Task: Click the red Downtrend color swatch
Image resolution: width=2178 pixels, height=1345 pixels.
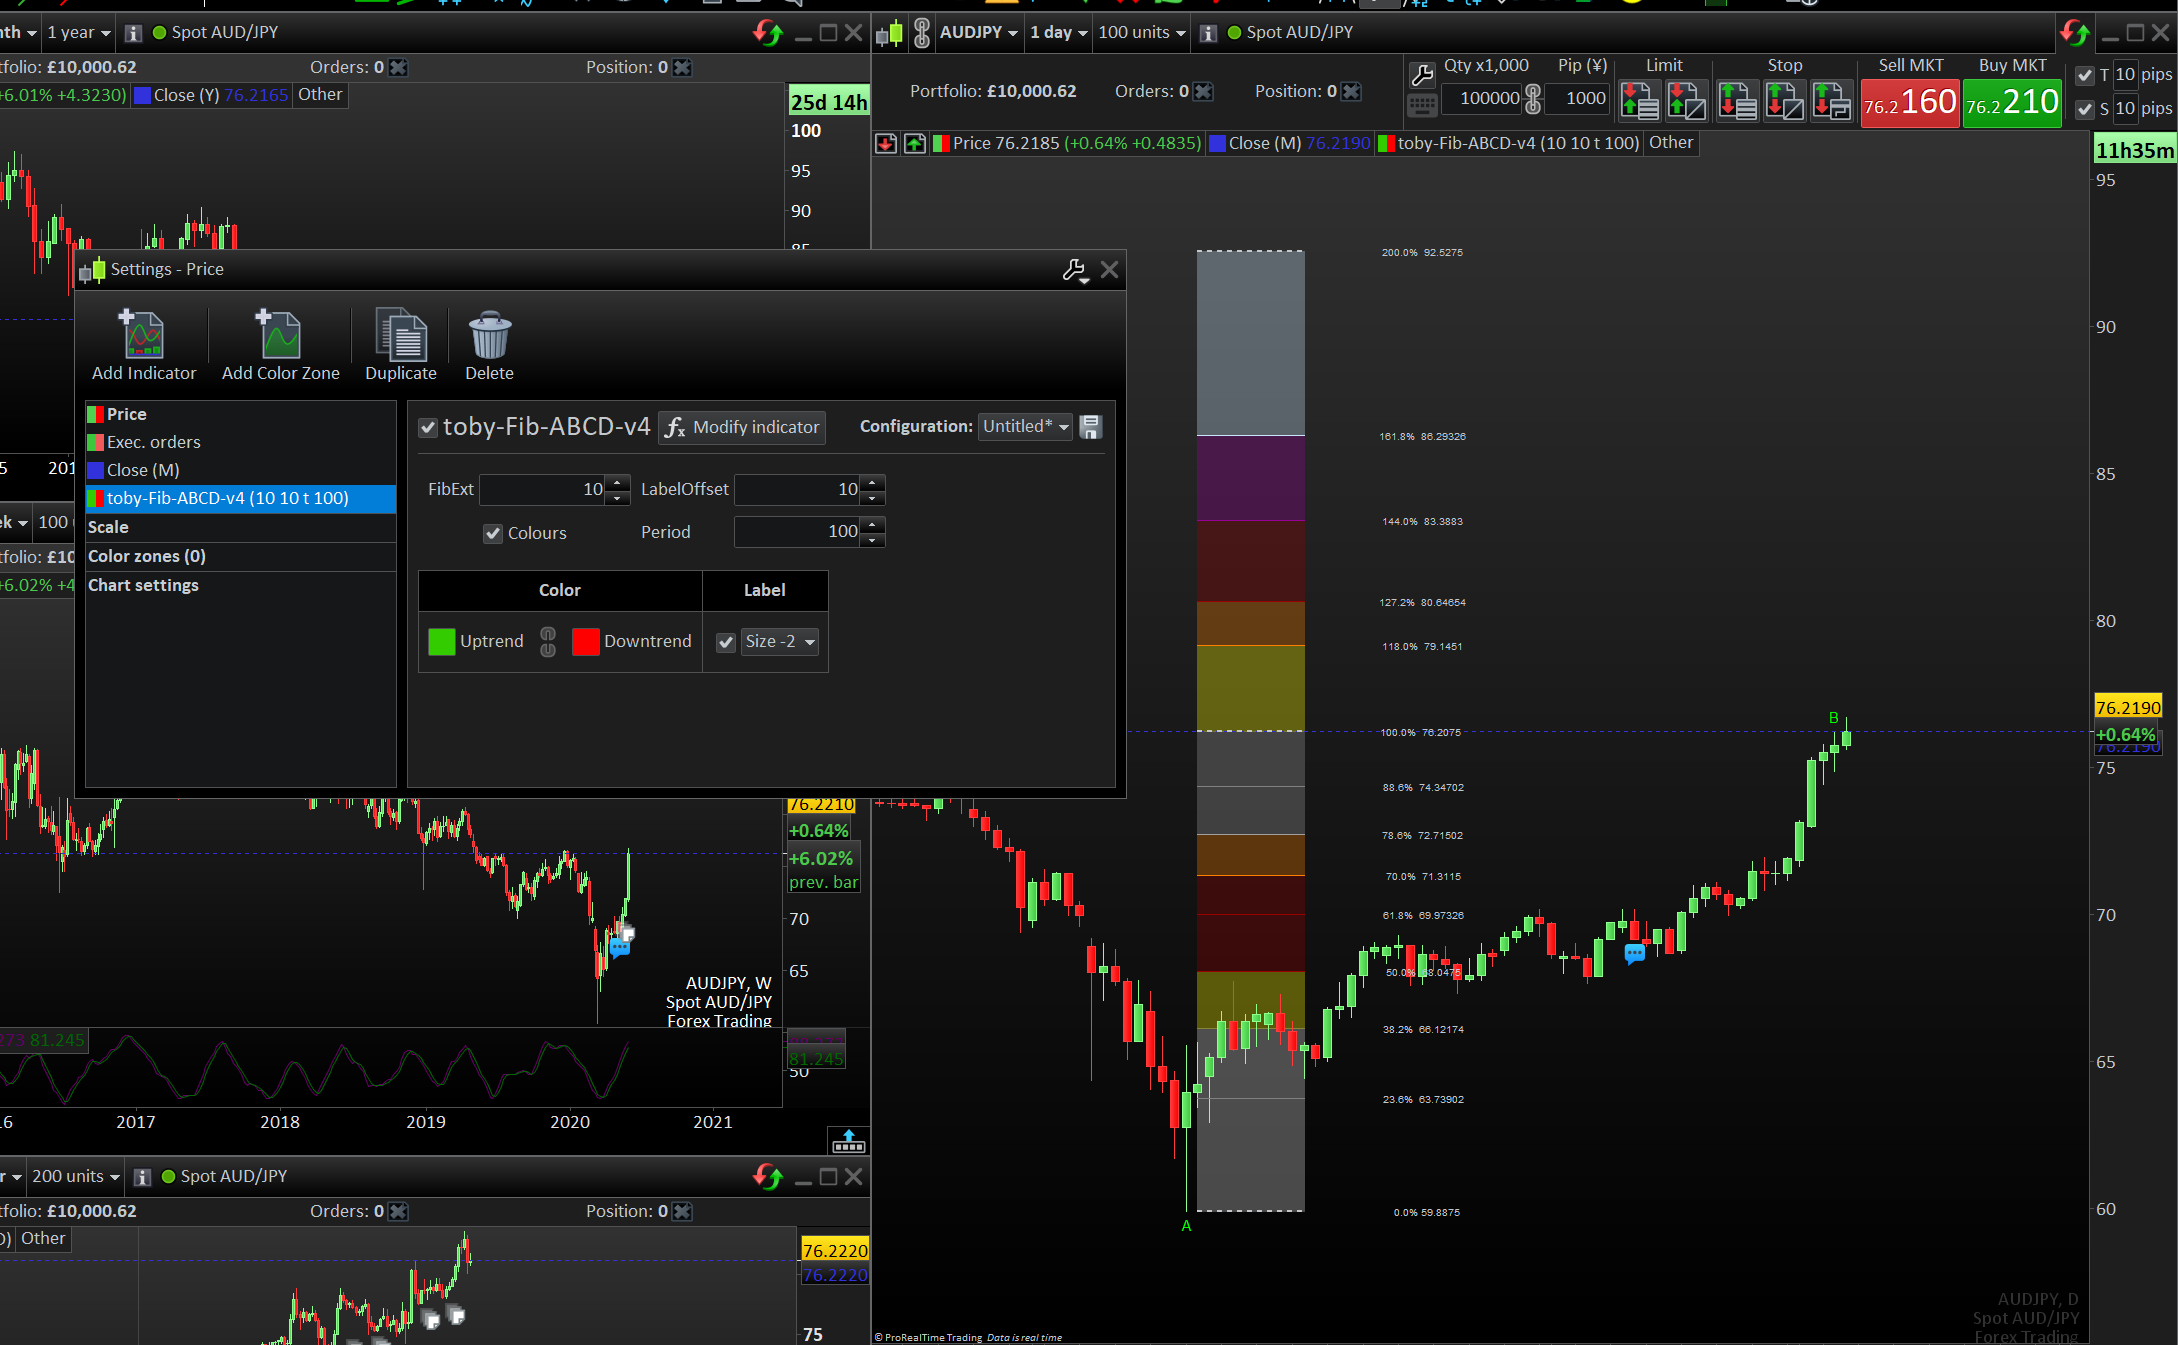Action: point(586,642)
